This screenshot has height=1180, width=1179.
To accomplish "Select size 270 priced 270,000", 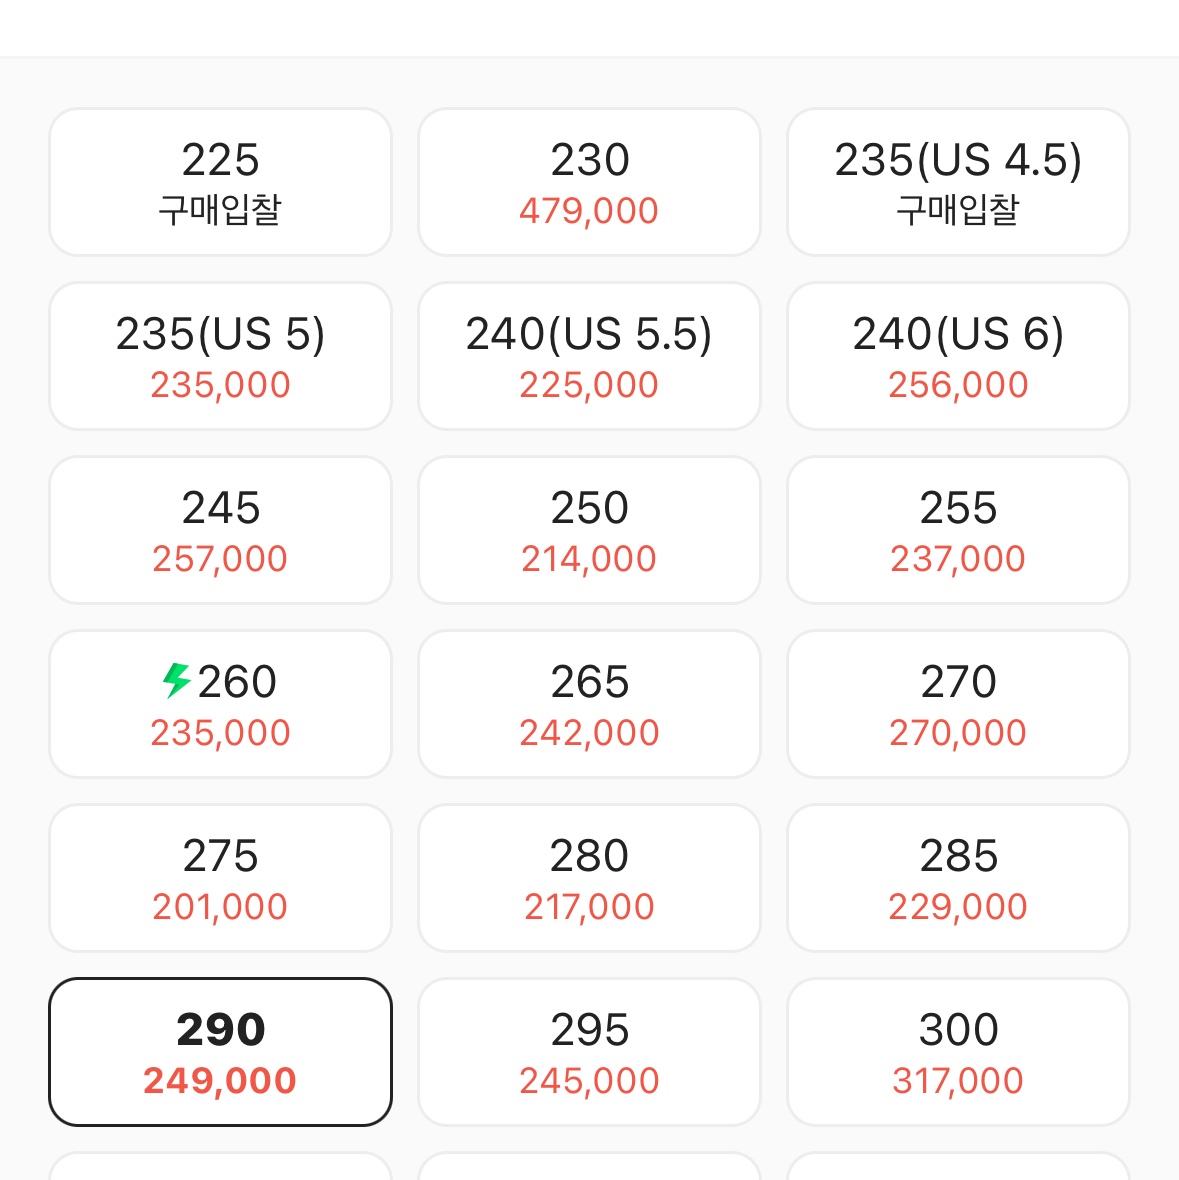I will [x=958, y=704].
